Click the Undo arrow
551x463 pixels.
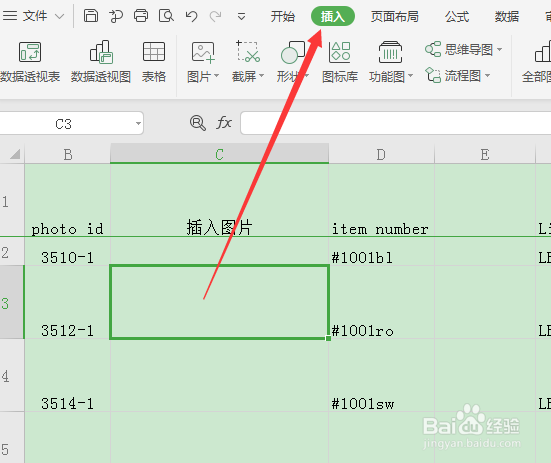pos(192,16)
